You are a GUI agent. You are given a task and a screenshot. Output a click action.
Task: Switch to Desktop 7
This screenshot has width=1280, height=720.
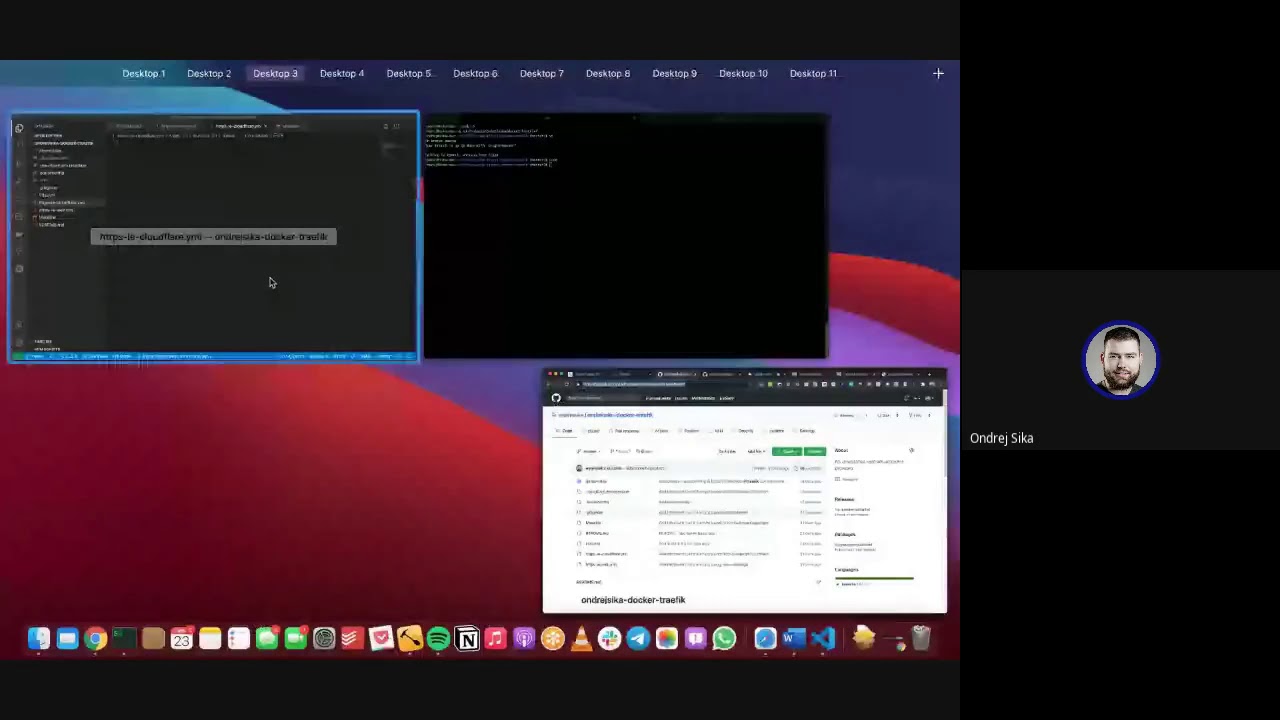click(541, 73)
